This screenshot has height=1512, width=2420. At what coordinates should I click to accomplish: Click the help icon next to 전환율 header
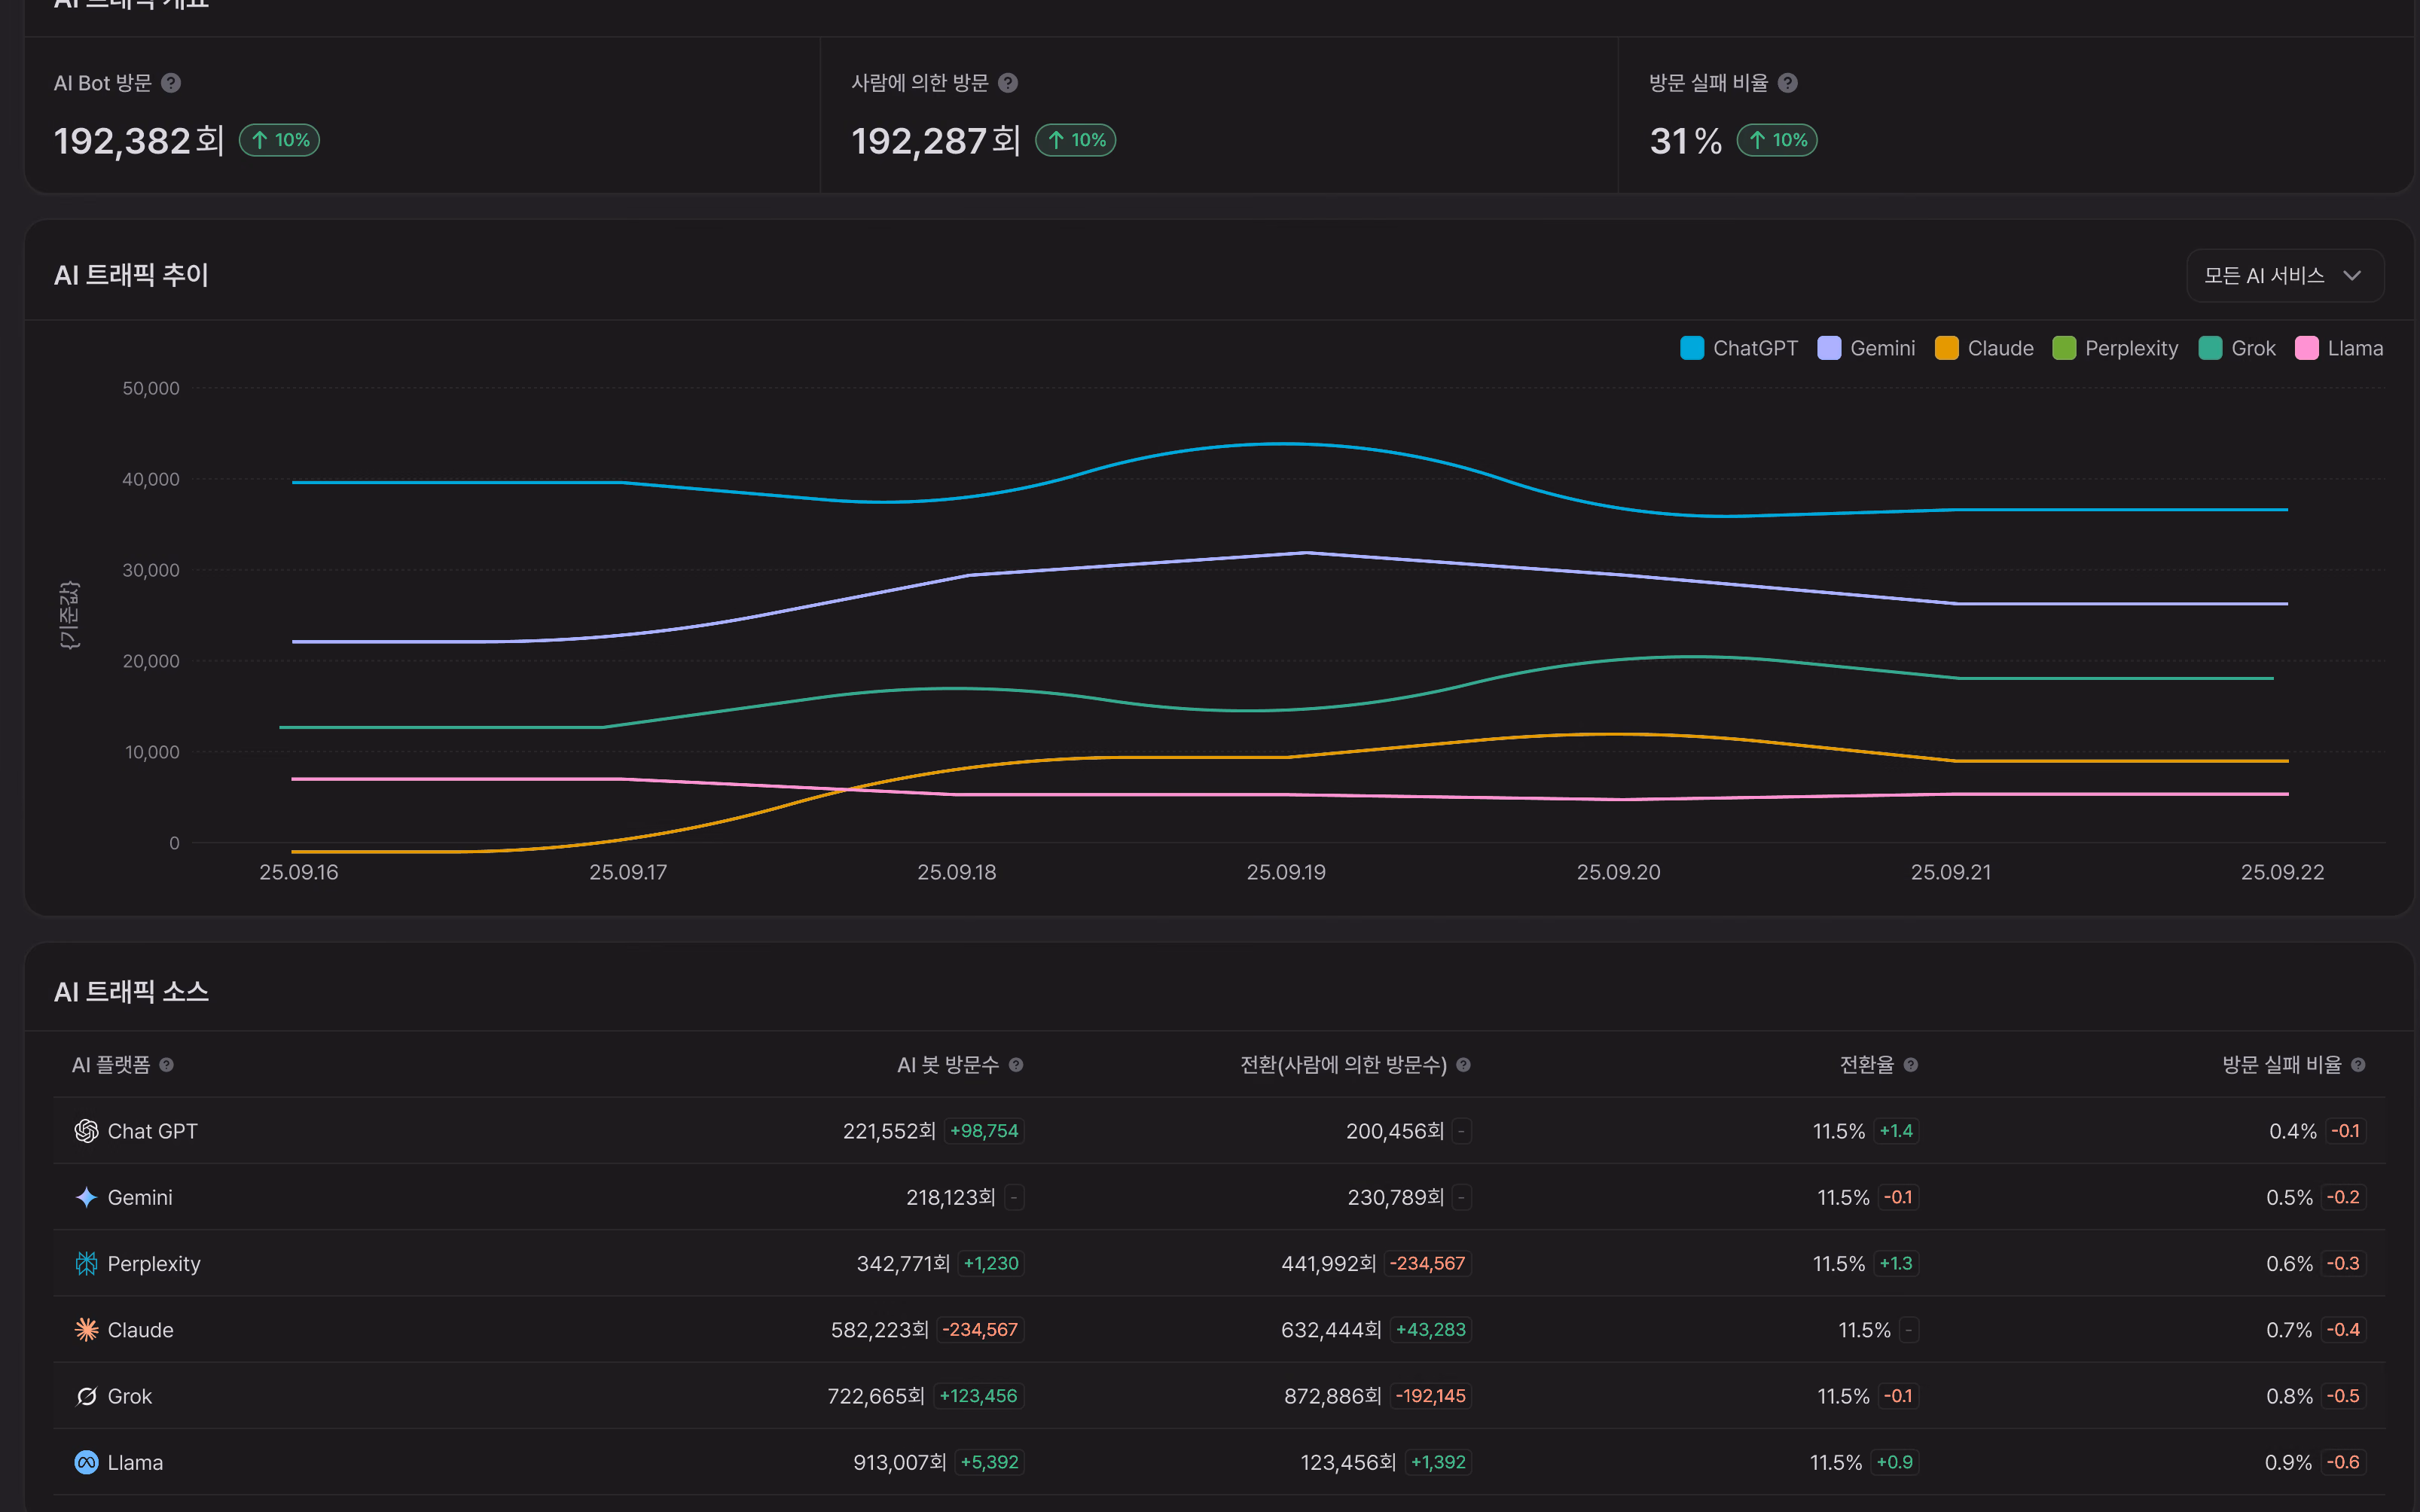pos(1911,1065)
